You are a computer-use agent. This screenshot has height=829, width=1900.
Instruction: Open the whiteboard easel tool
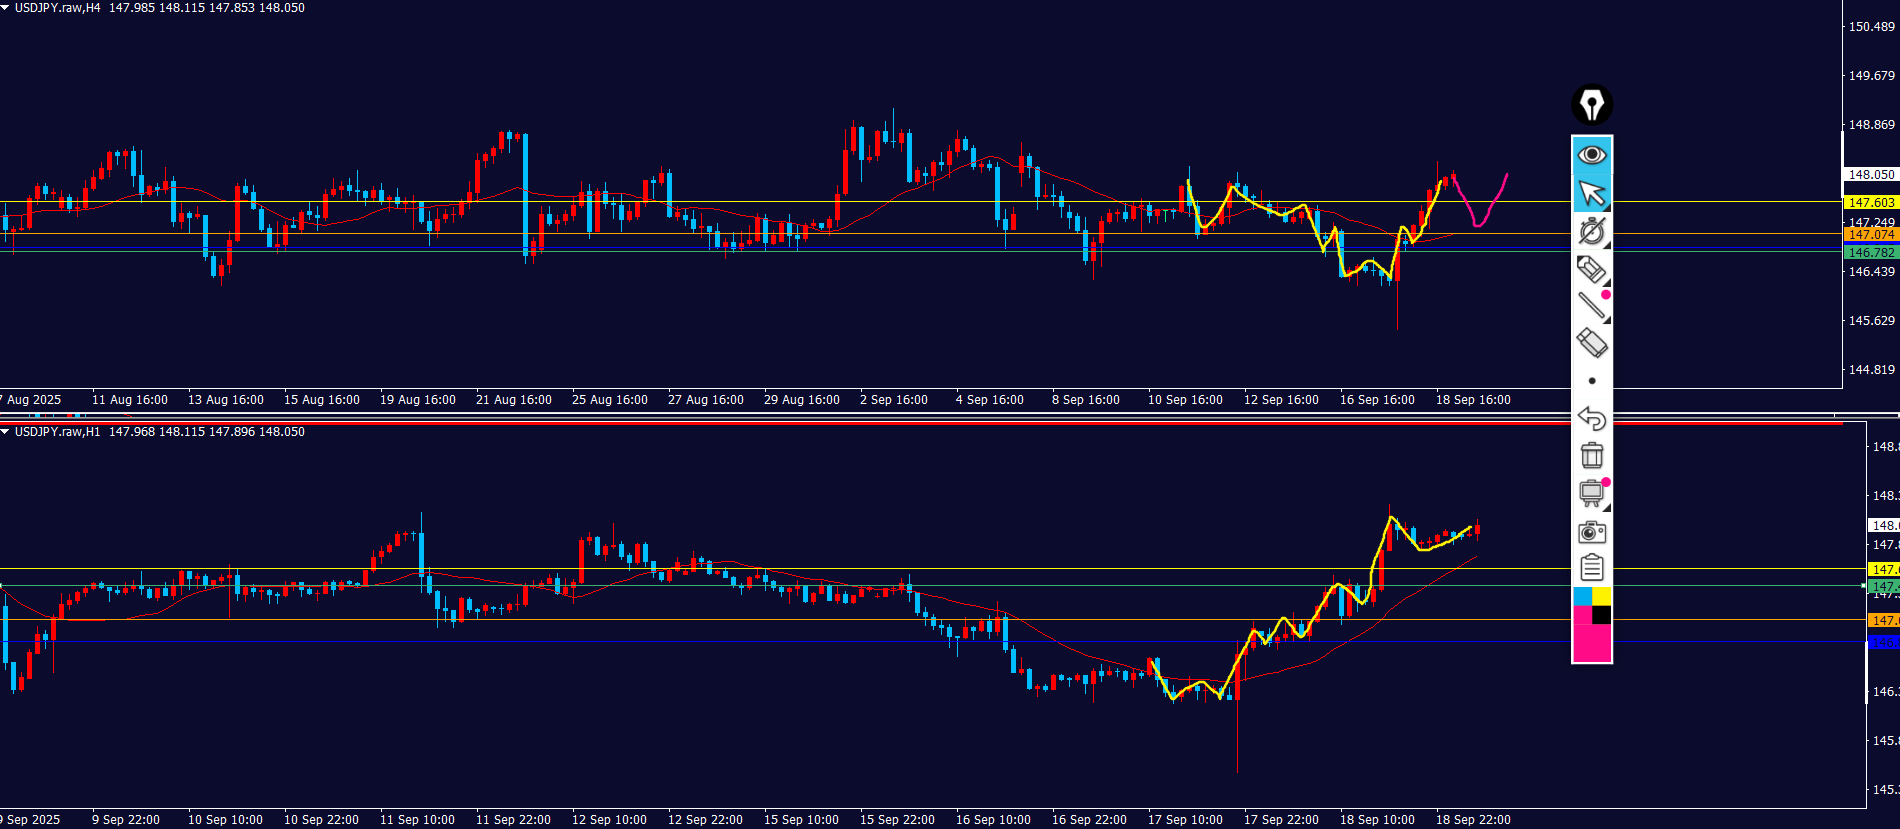(1591, 493)
